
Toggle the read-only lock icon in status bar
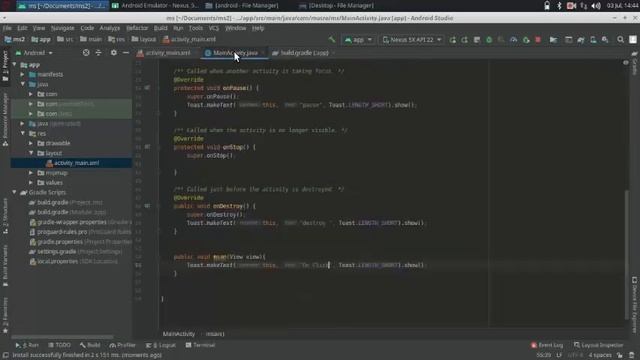(x=620, y=355)
